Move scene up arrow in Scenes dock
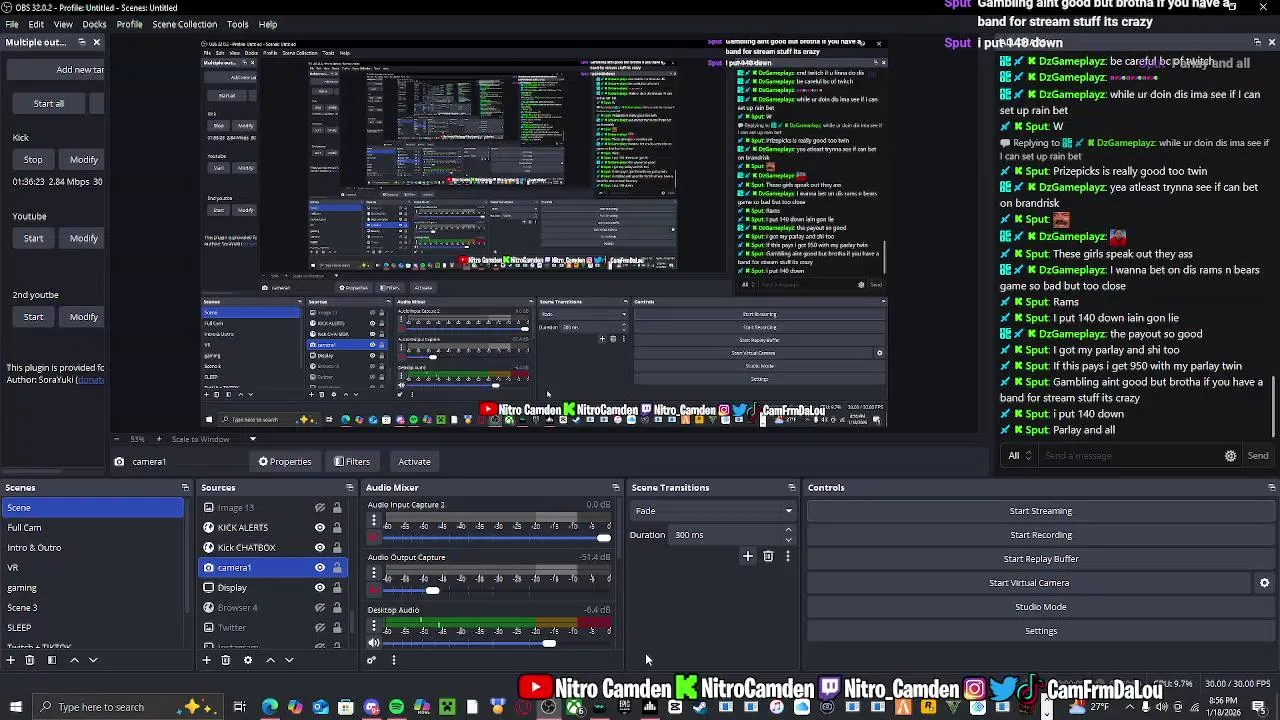The height and width of the screenshot is (720, 1280). [74, 660]
